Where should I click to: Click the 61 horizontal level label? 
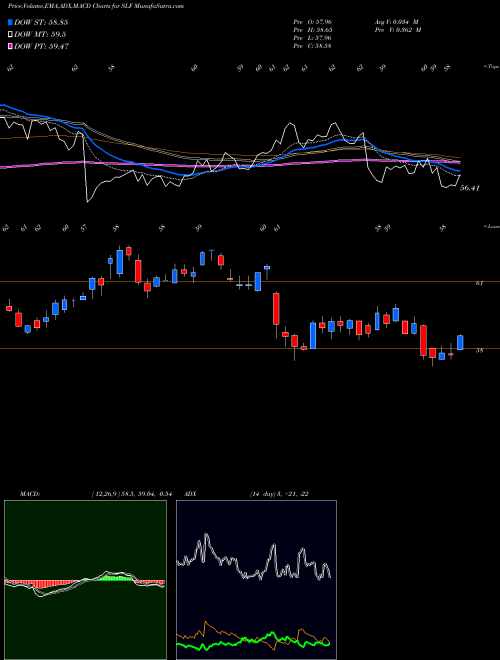479,283
